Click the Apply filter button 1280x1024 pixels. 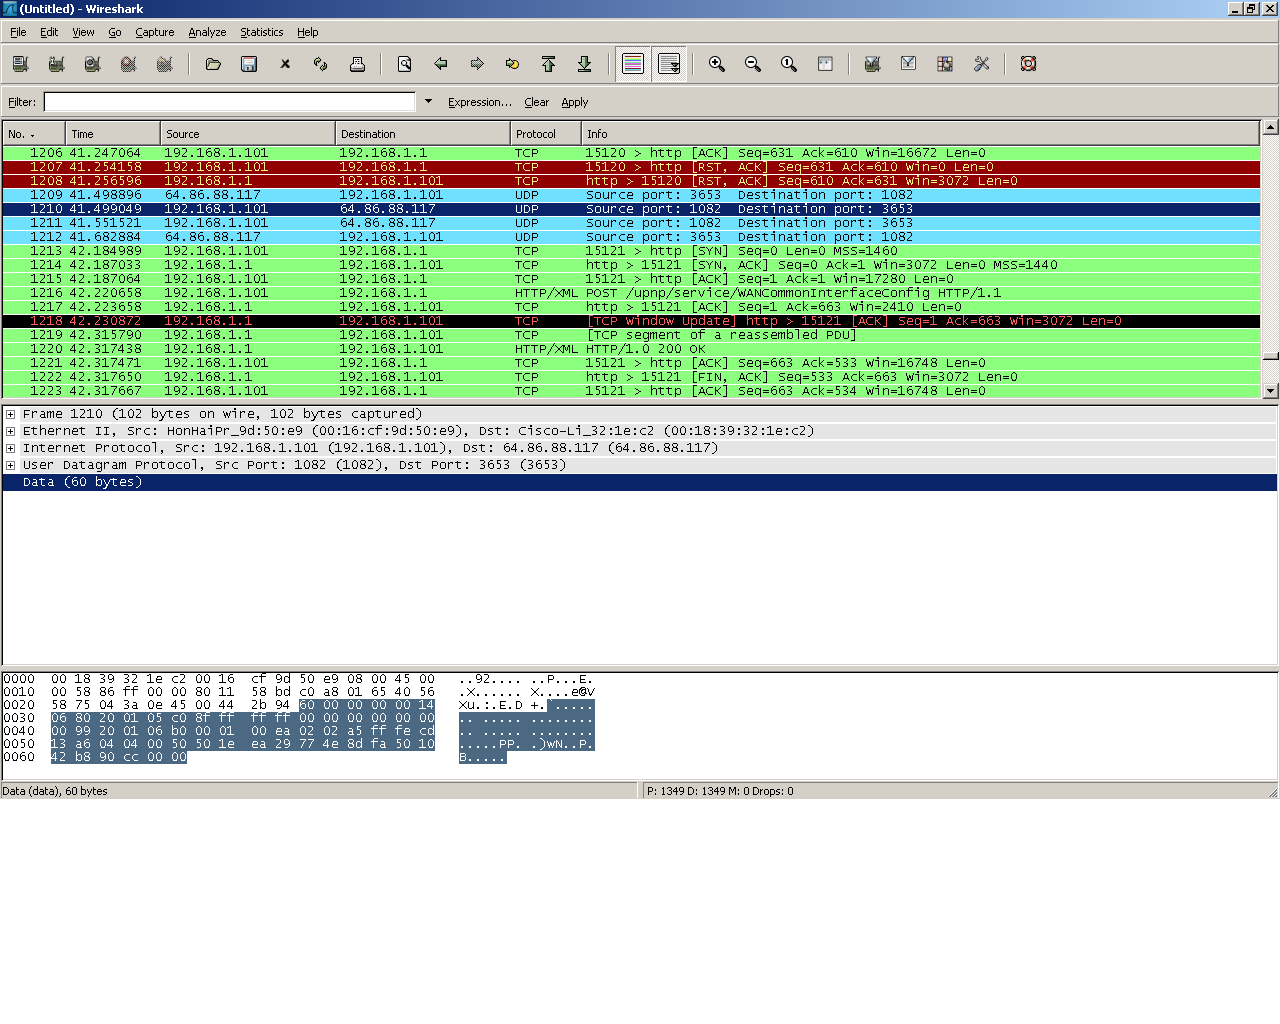[574, 102]
